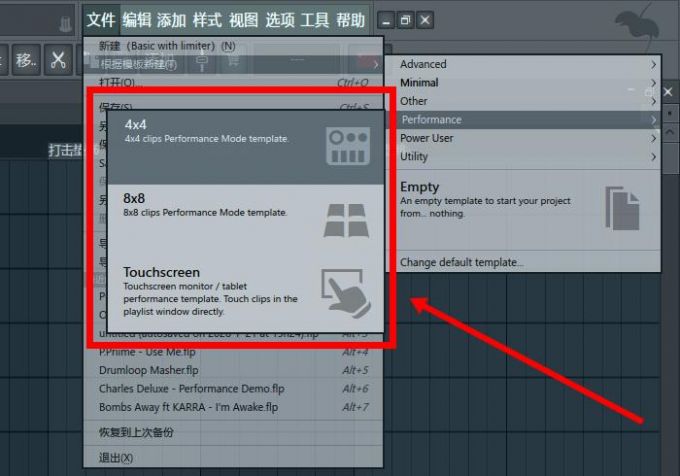Choose 新建 (Basic with limiter)
The width and height of the screenshot is (680, 476).
(233, 46)
